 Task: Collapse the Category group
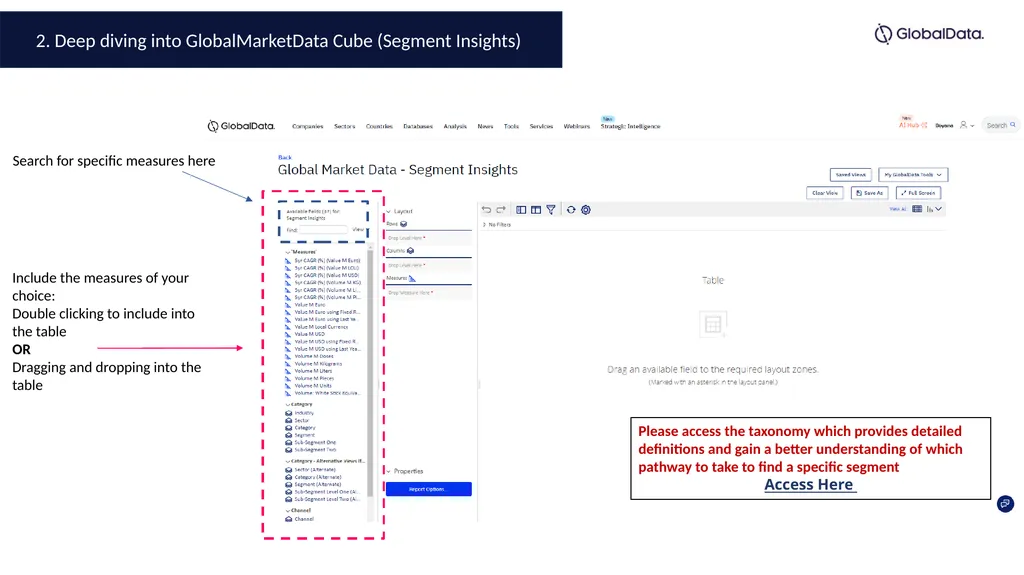pos(287,404)
